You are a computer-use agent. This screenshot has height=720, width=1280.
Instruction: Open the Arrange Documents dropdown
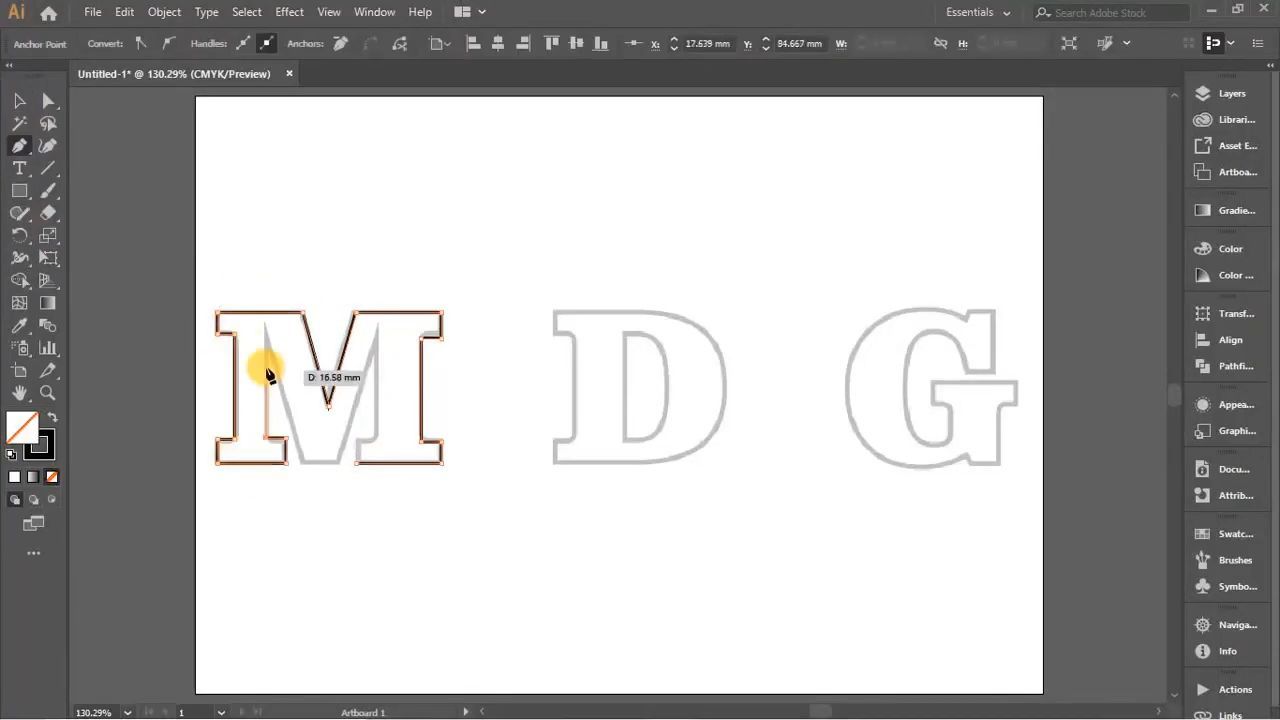470,12
